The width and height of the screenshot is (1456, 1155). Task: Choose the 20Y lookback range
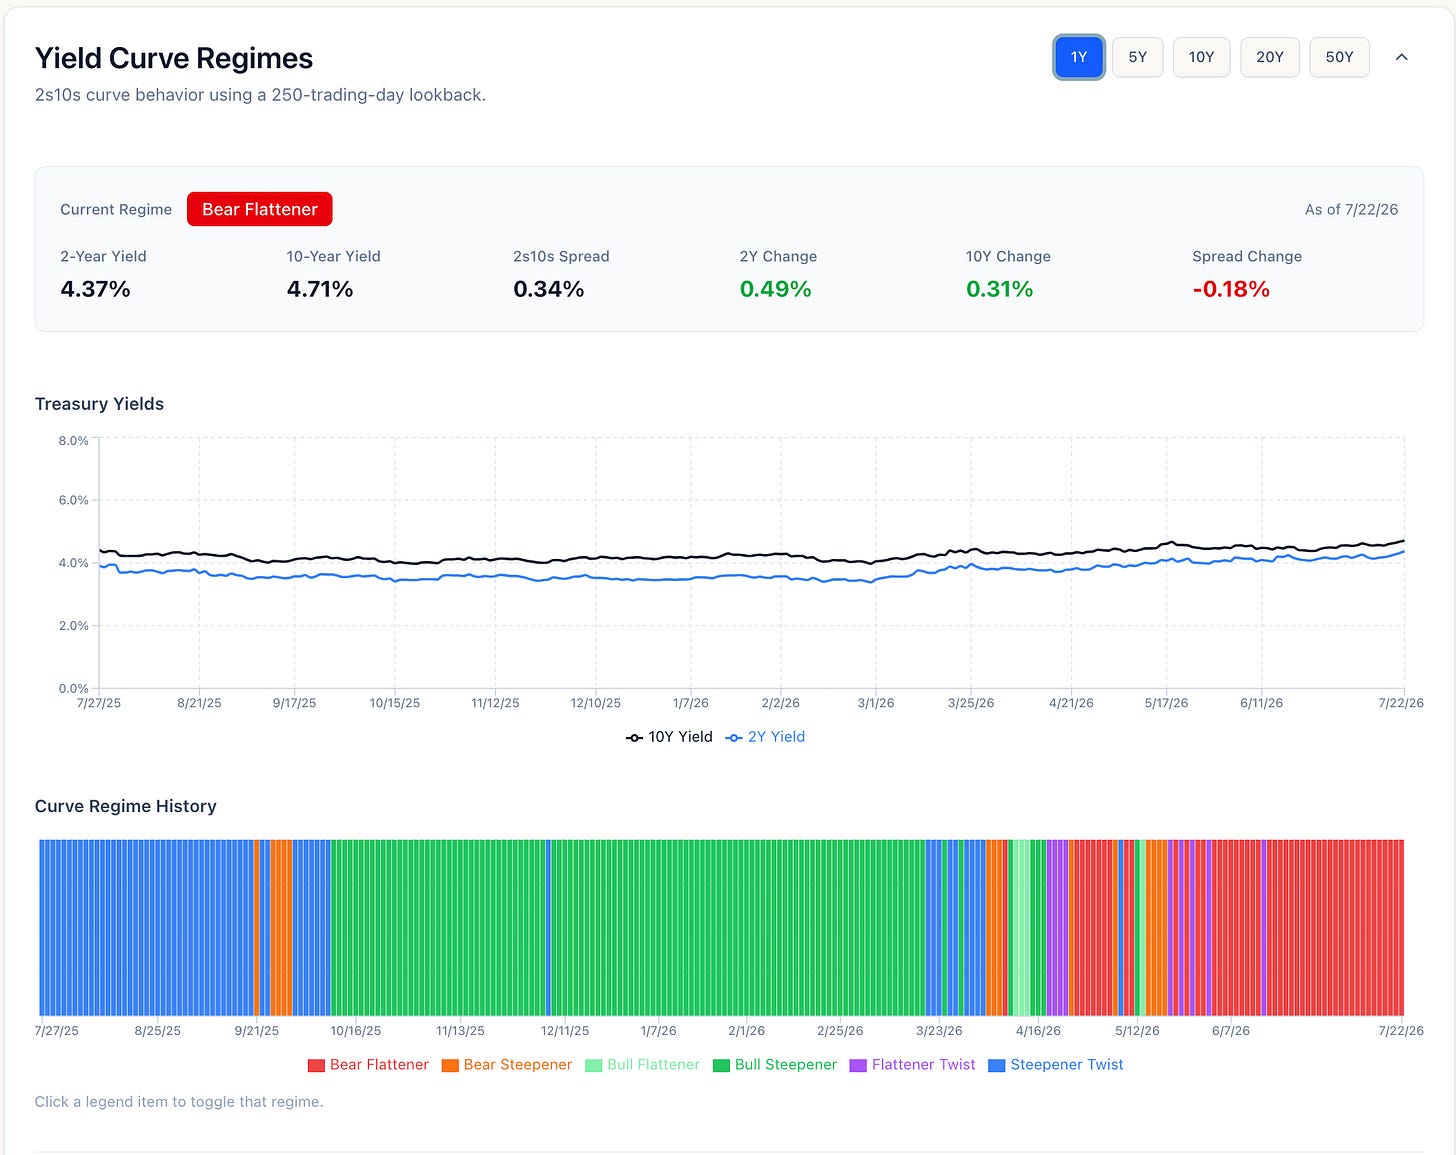1270,57
